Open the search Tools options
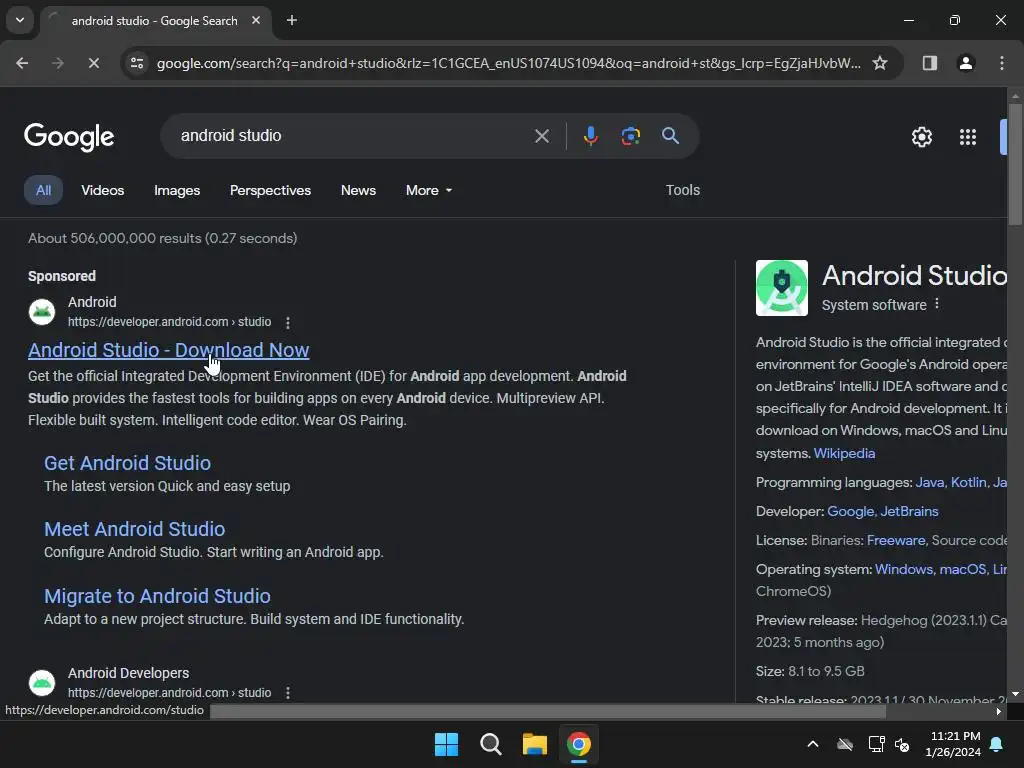Viewport: 1024px width, 768px height. pyautogui.click(x=682, y=190)
